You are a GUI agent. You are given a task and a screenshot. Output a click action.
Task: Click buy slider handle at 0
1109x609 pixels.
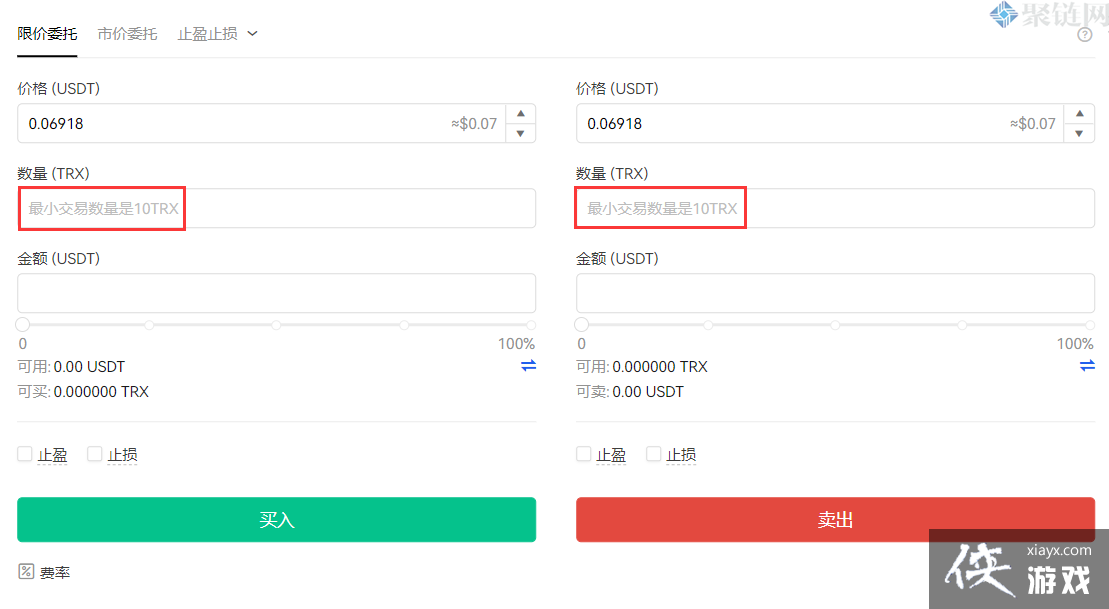click(22, 325)
